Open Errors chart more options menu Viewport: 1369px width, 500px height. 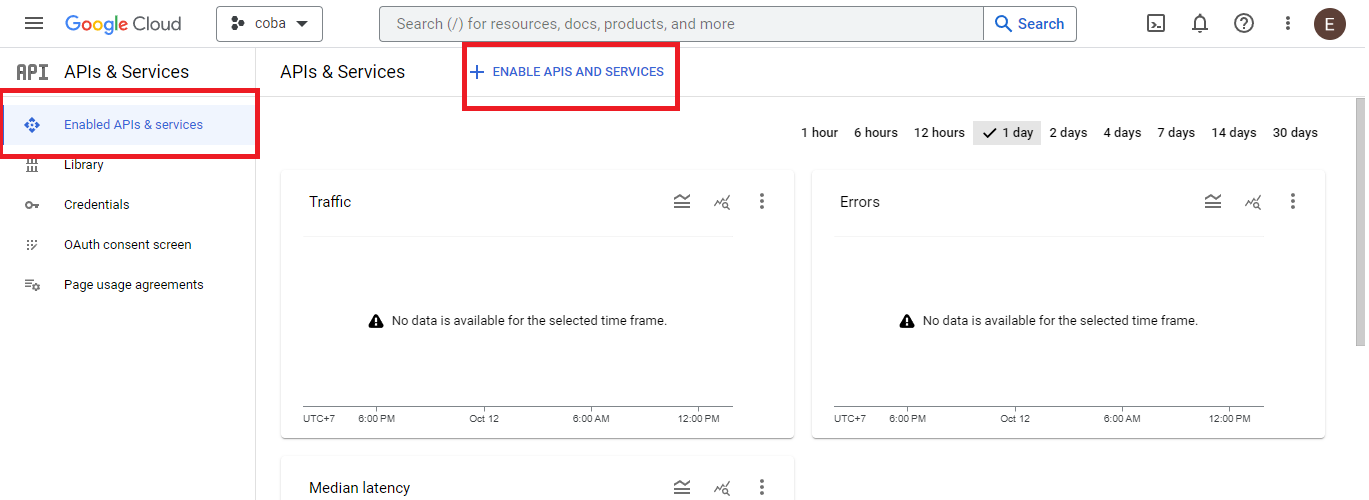point(1293,202)
